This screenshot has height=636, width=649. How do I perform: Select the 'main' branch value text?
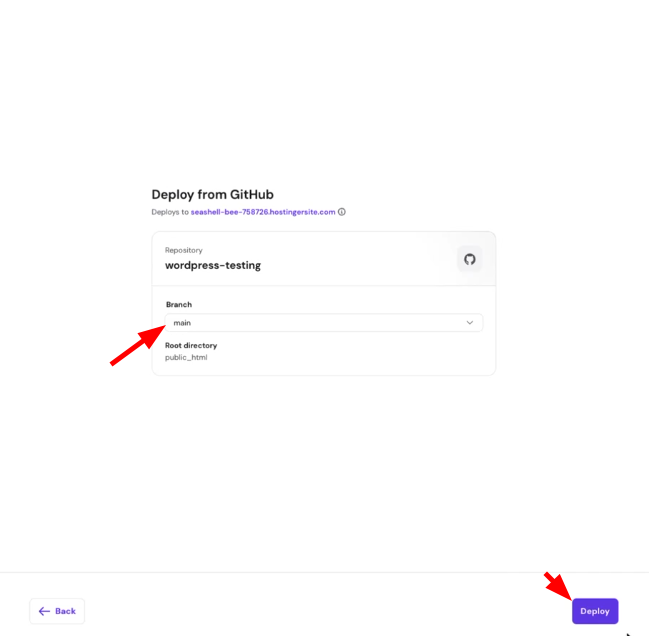182,323
